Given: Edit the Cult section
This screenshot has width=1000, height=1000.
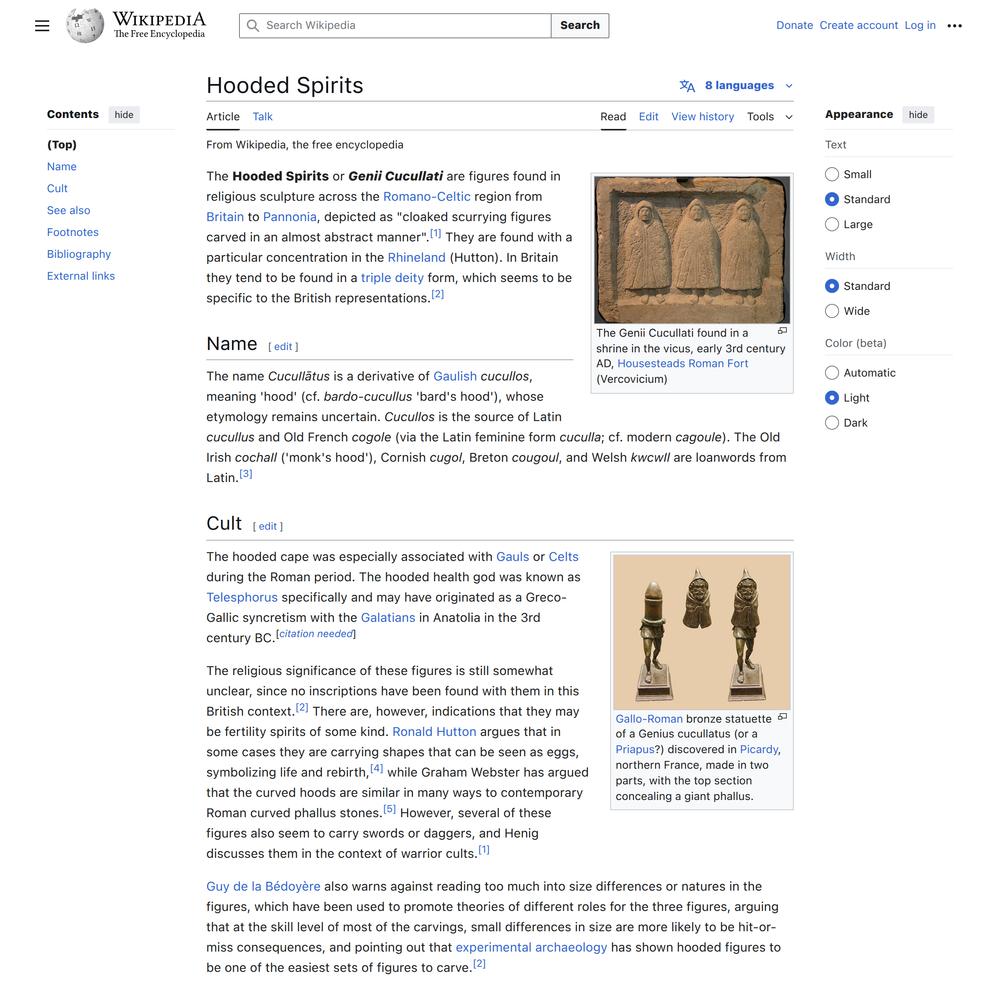Looking at the screenshot, I should (x=267, y=526).
